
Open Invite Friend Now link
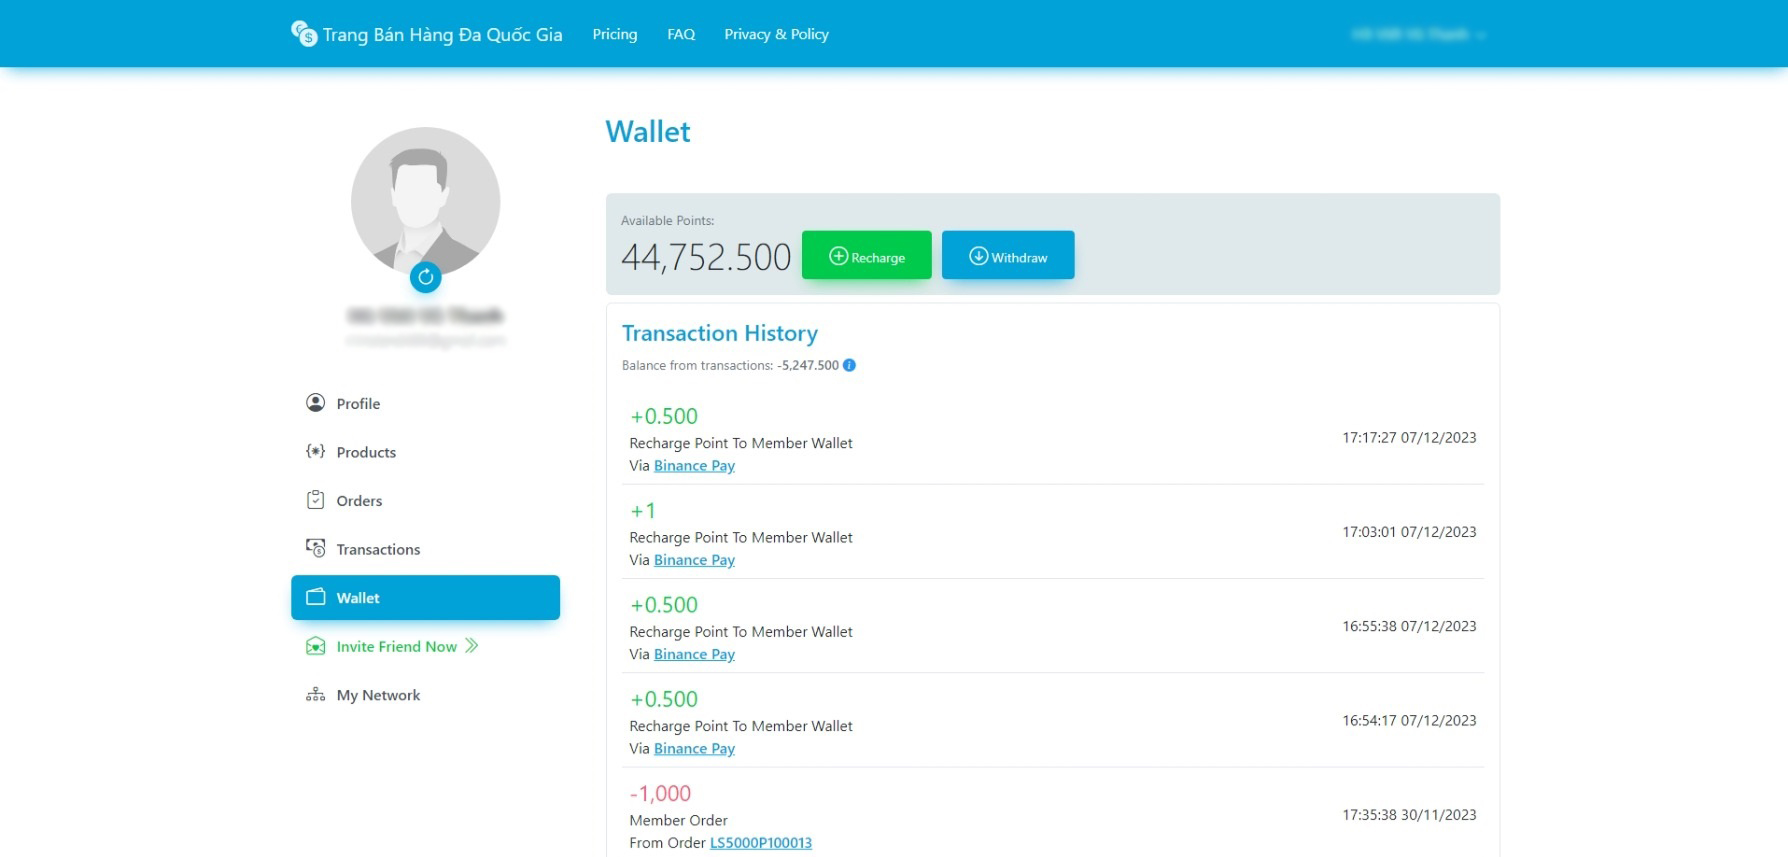click(396, 647)
